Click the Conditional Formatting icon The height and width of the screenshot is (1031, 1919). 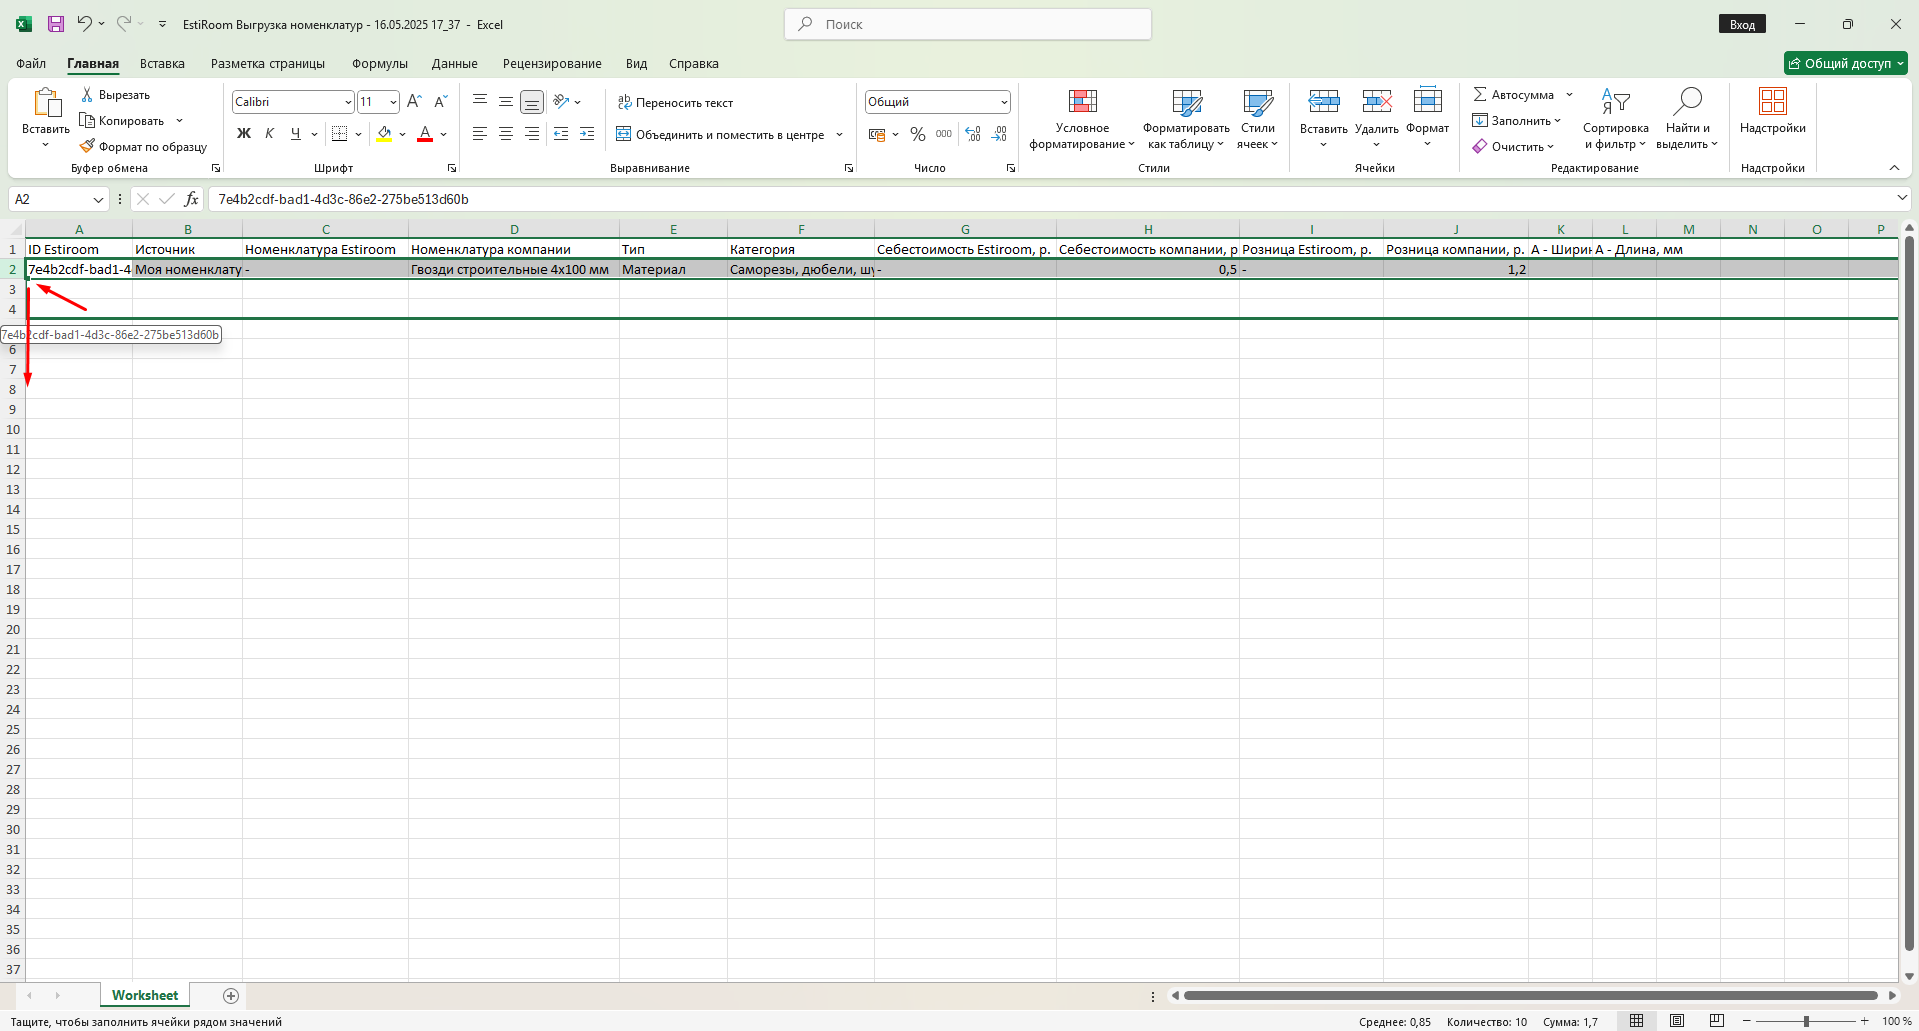[x=1082, y=102]
